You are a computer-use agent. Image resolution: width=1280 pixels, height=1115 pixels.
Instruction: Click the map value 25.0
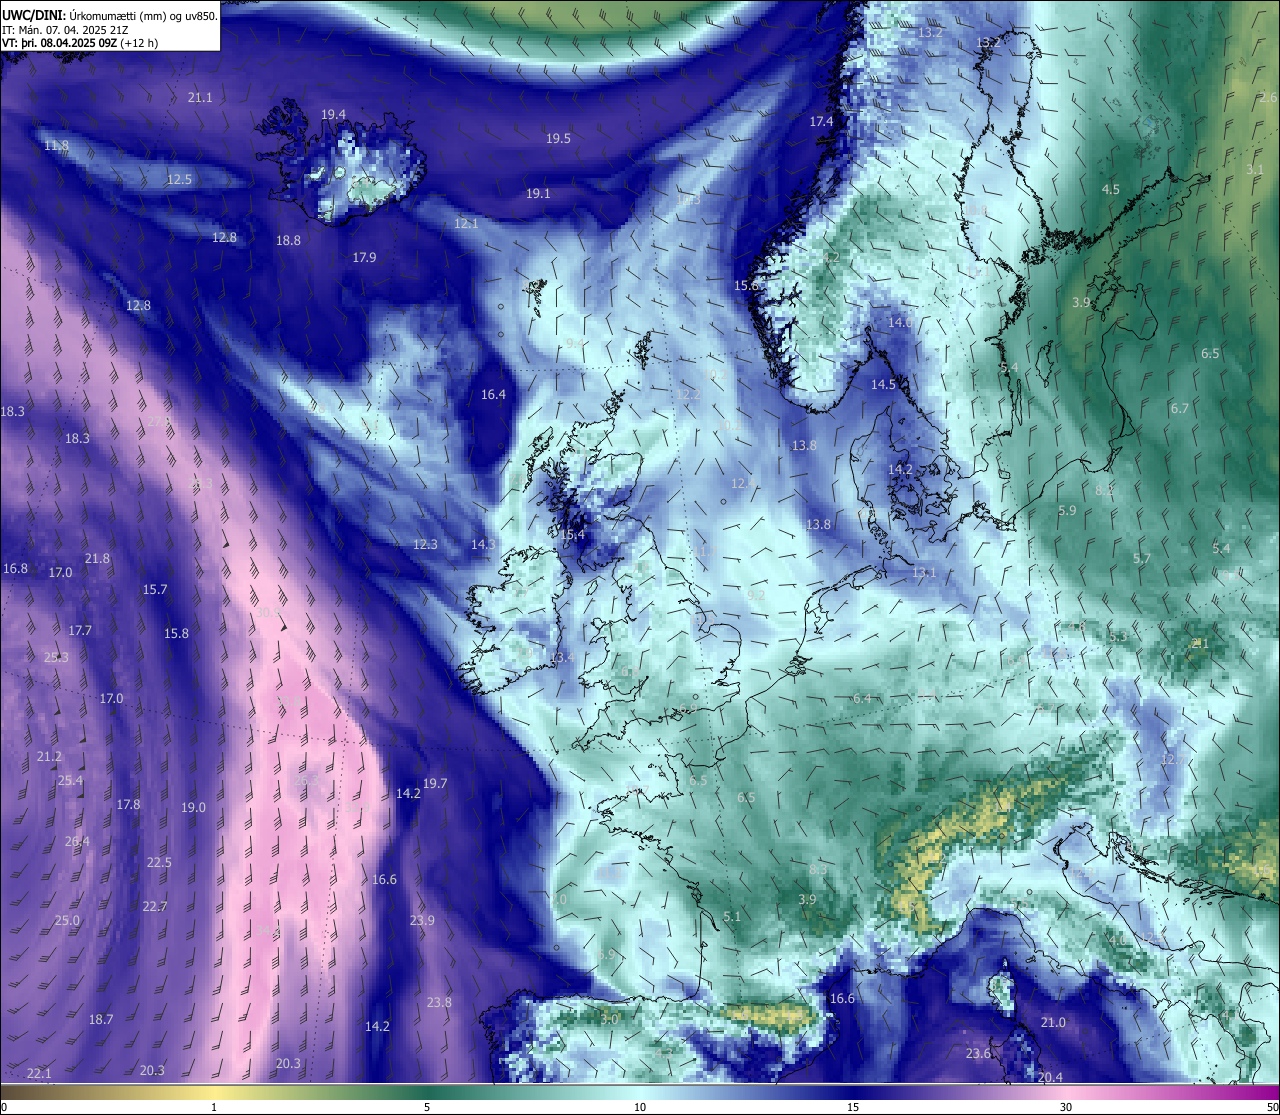tap(67, 921)
